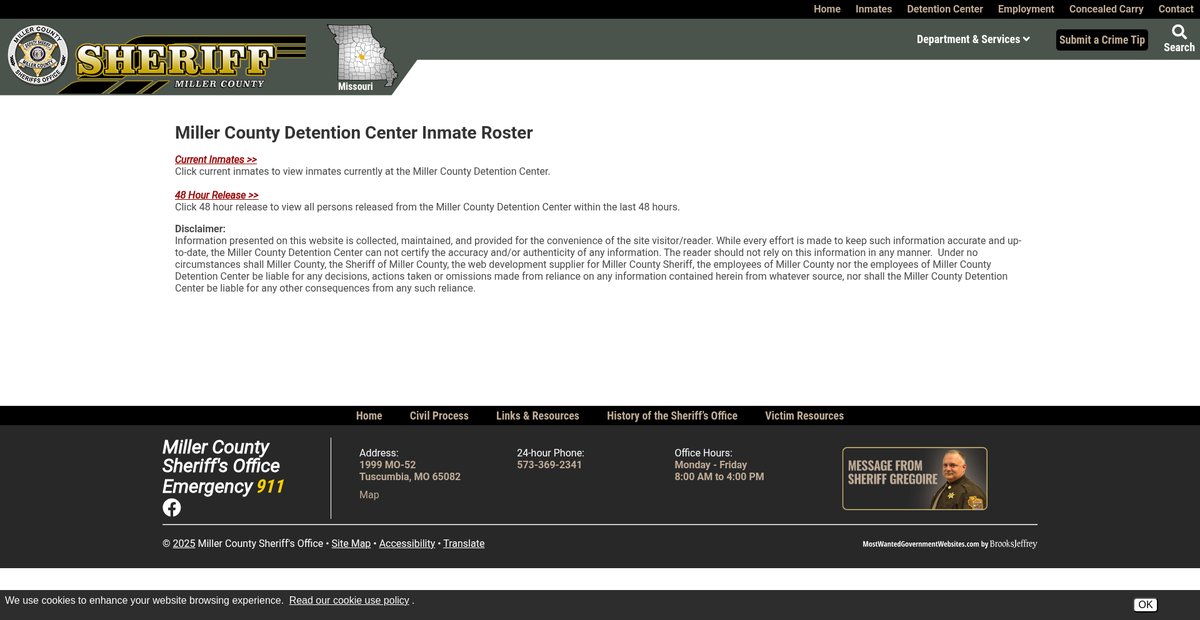Open Detention Center top menu item
1200x620 pixels.
(945, 9)
